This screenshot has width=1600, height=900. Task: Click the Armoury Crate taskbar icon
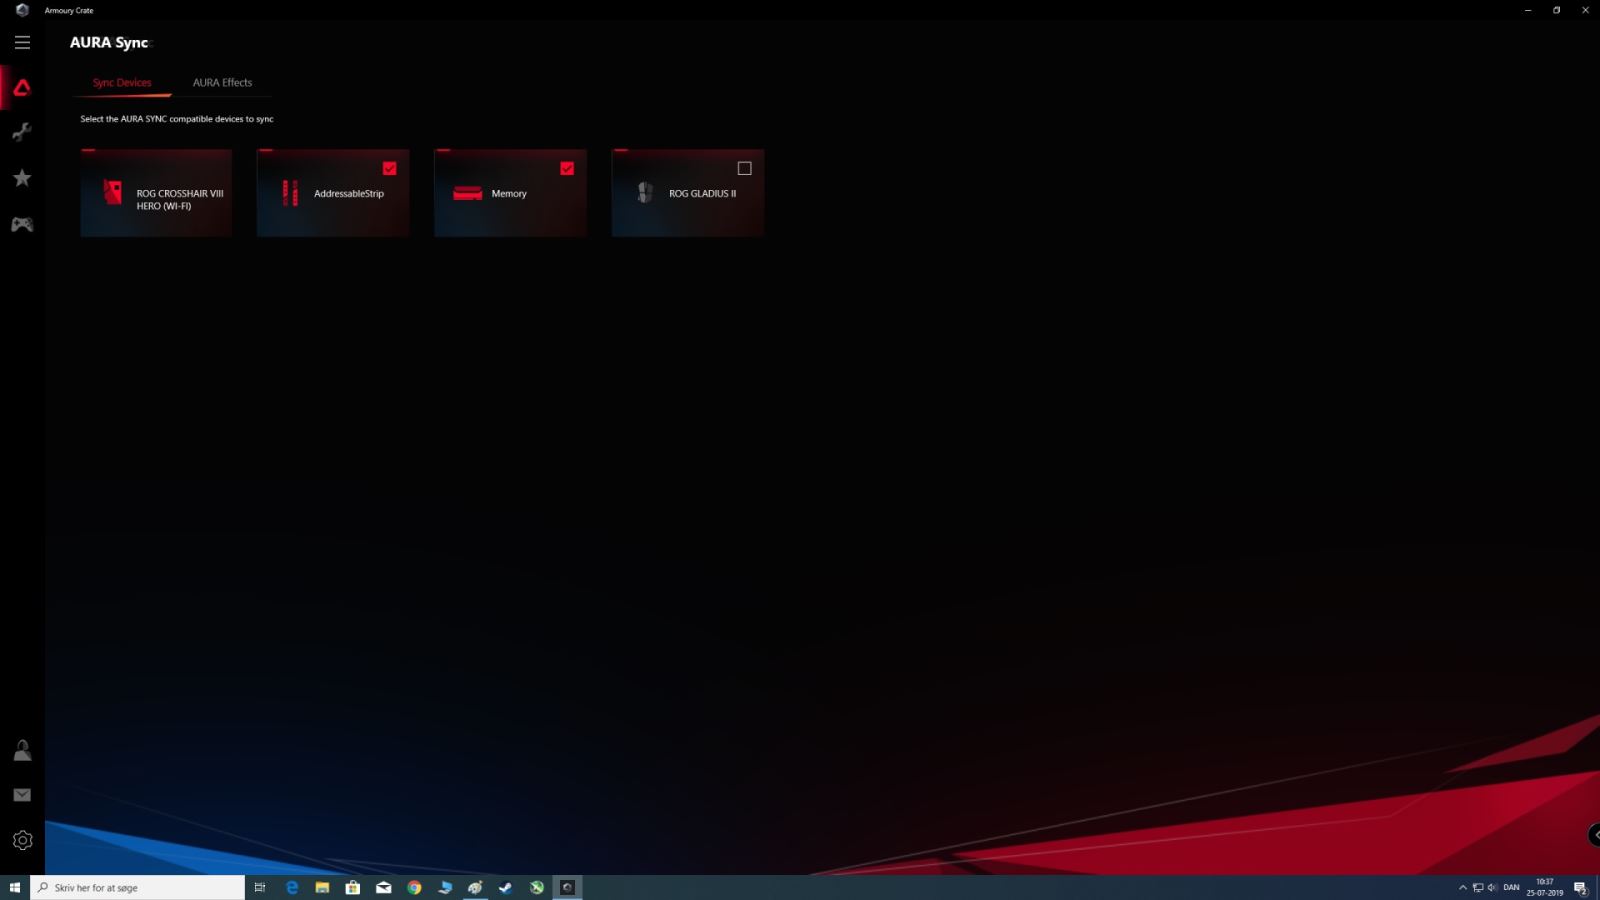(x=567, y=887)
